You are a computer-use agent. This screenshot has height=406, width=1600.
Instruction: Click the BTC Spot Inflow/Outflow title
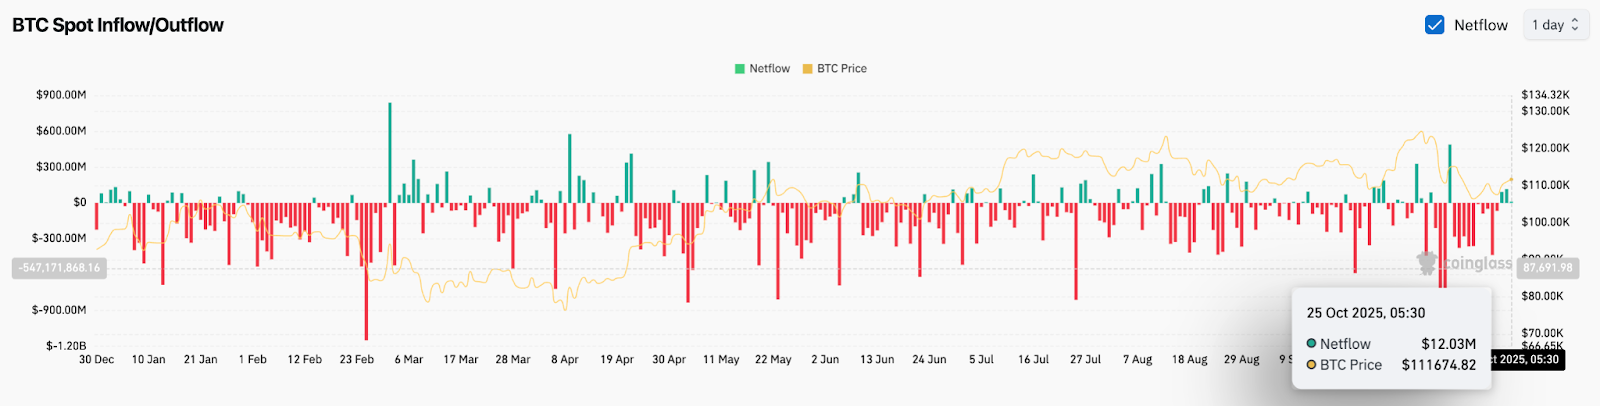(x=118, y=25)
